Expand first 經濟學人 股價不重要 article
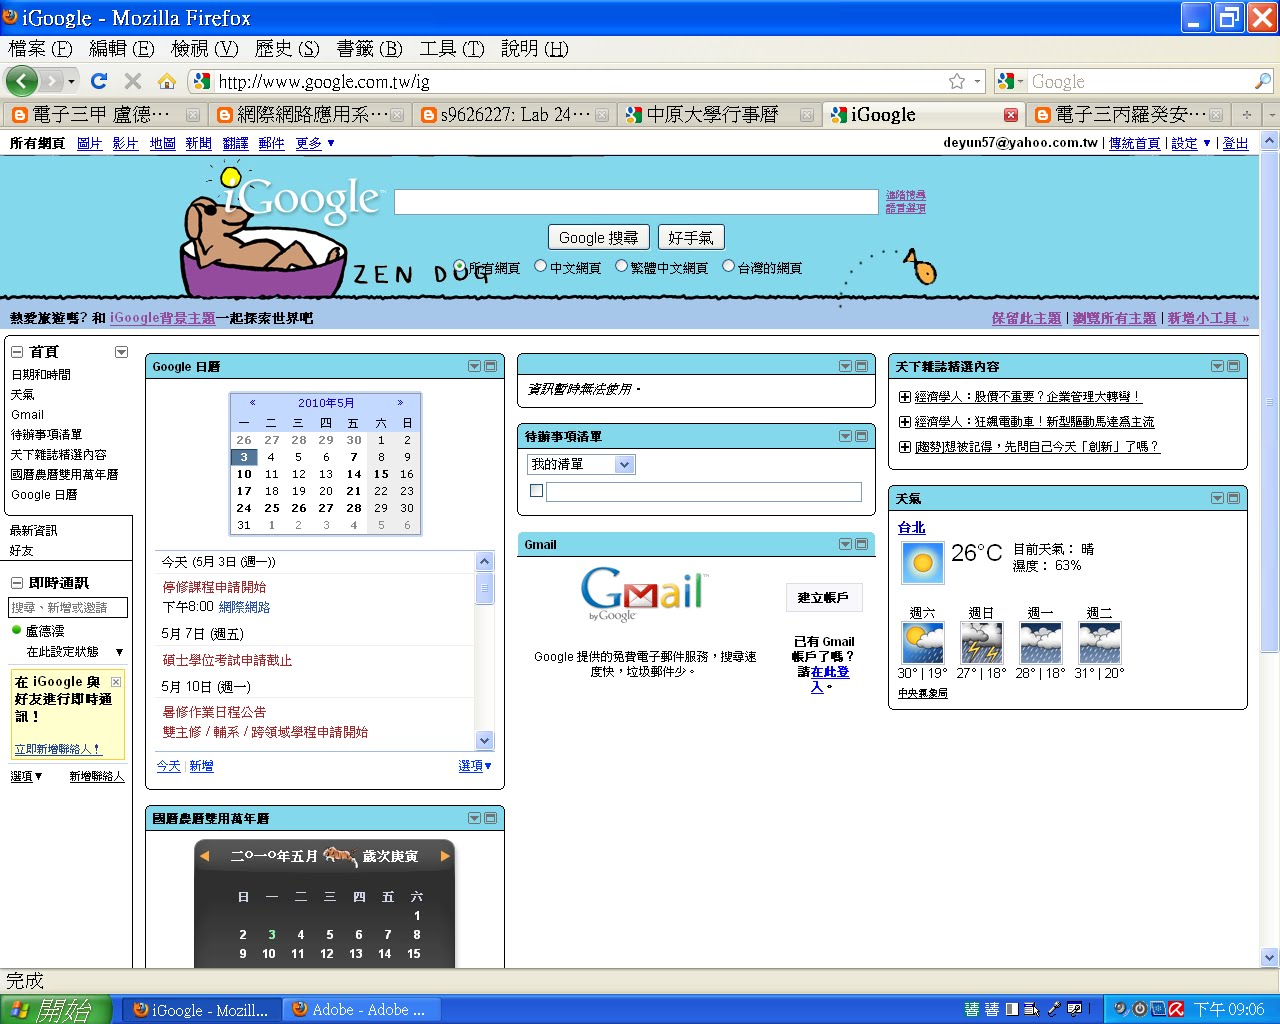1280x1024 pixels. (x=905, y=397)
